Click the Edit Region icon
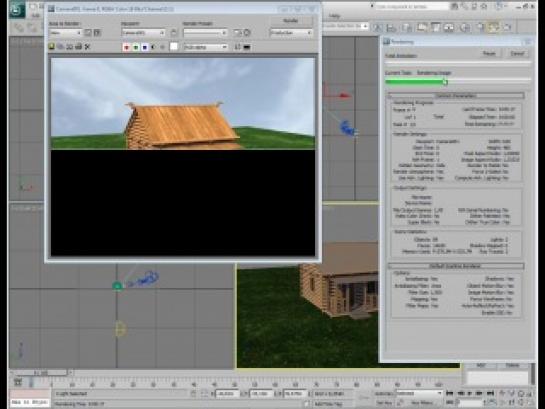 coord(88,33)
